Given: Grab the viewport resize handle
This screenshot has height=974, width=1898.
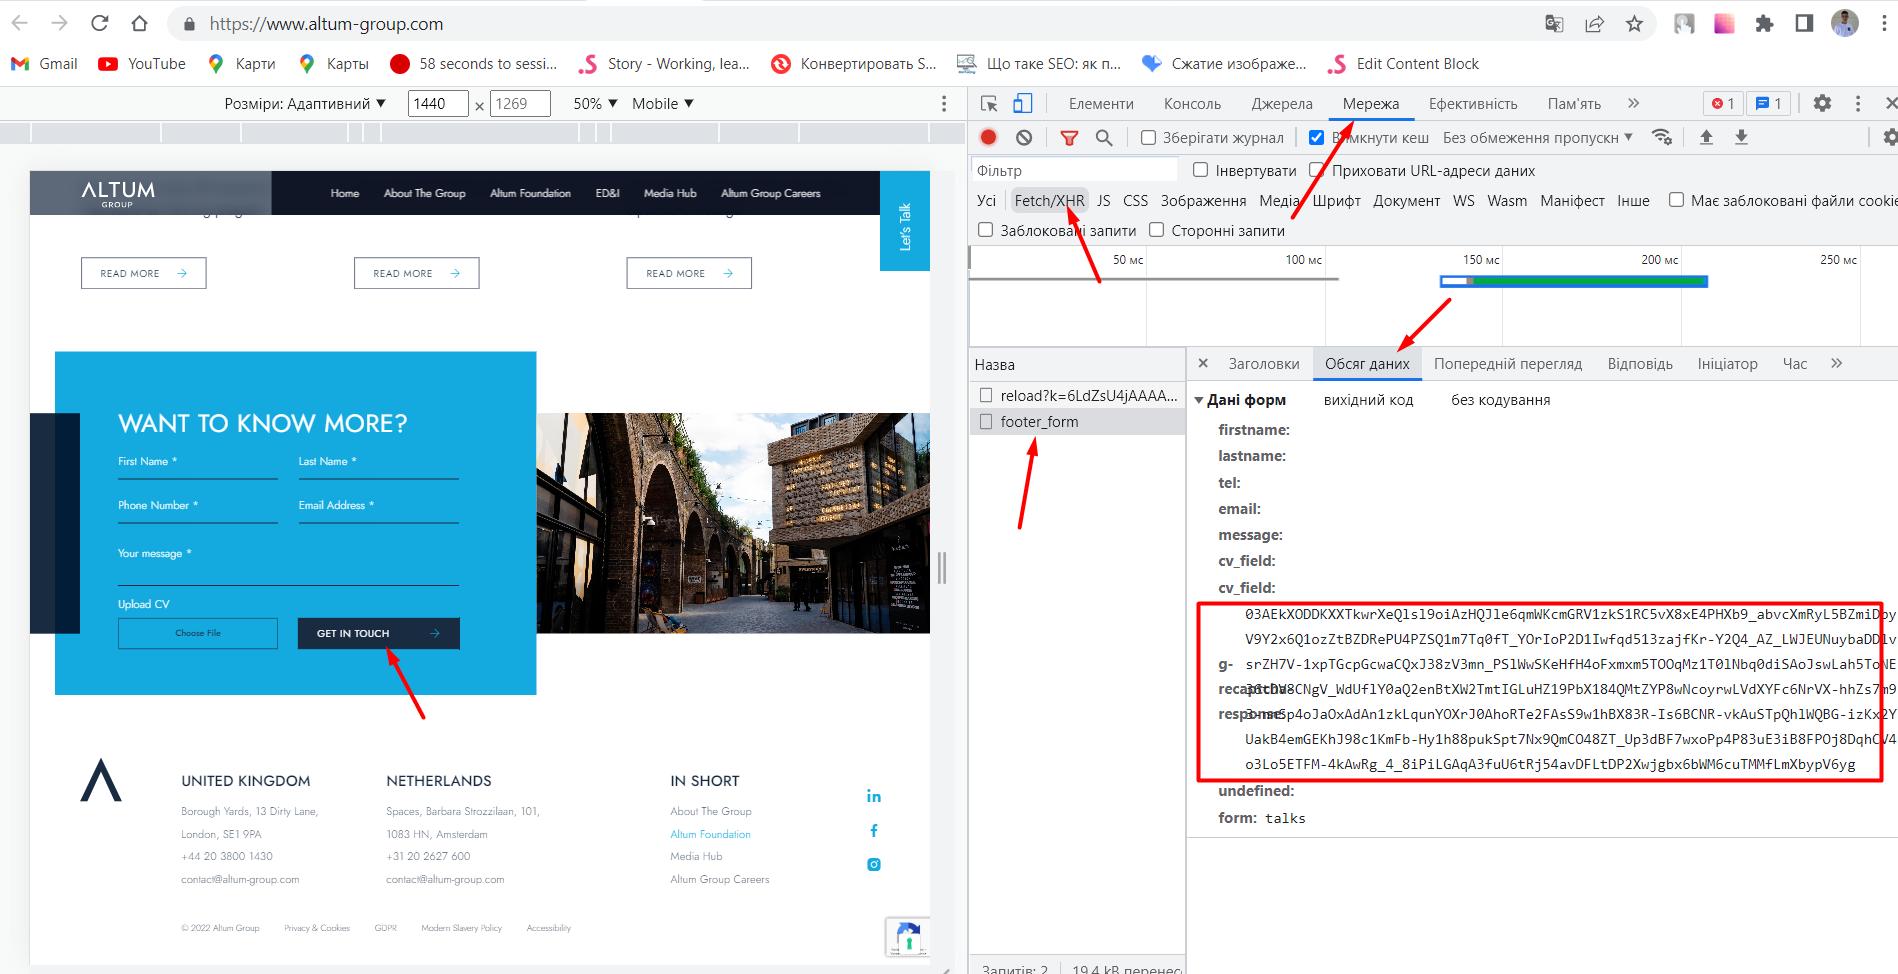Looking at the screenshot, I should click(942, 568).
